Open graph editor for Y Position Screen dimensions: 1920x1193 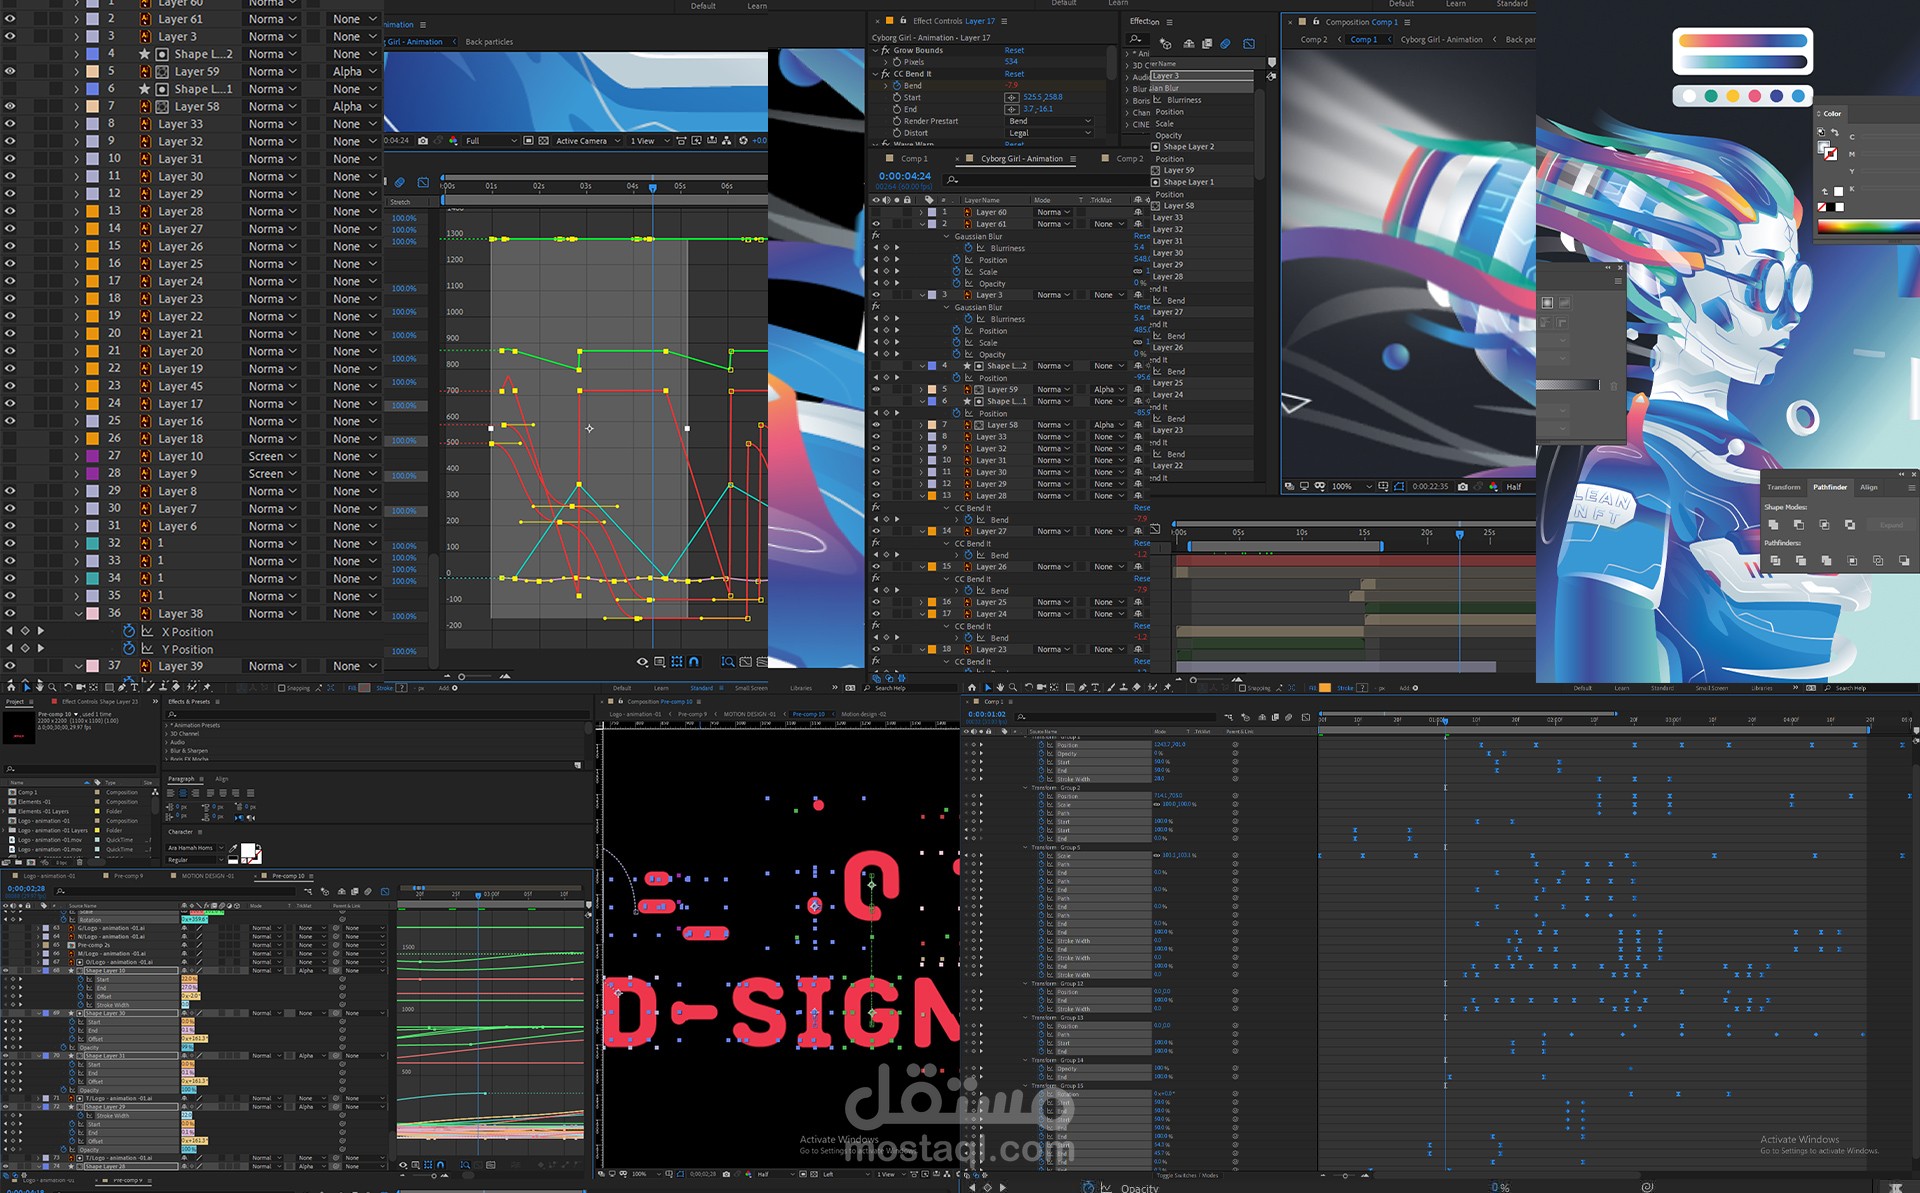[148, 649]
